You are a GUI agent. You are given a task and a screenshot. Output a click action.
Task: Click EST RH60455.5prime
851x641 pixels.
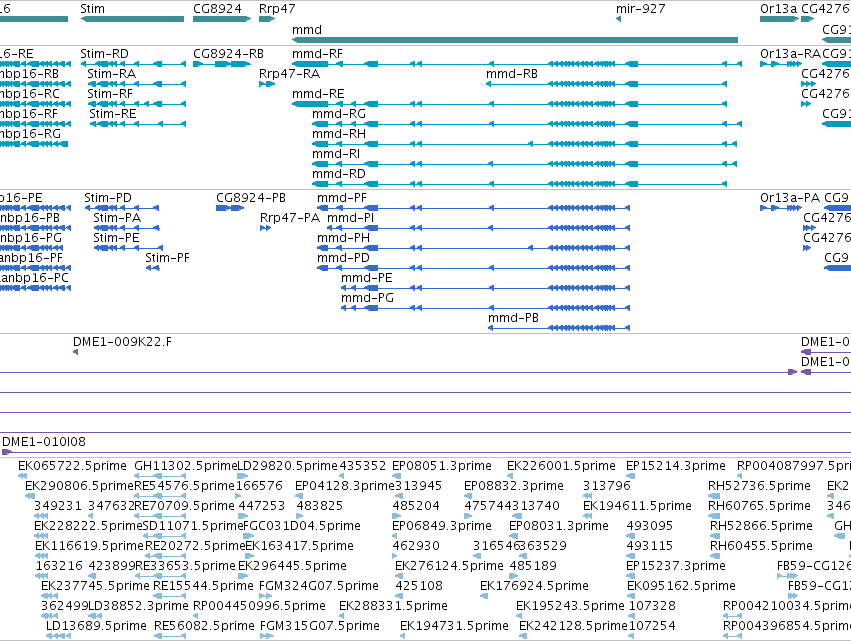pyautogui.click(x=761, y=547)
